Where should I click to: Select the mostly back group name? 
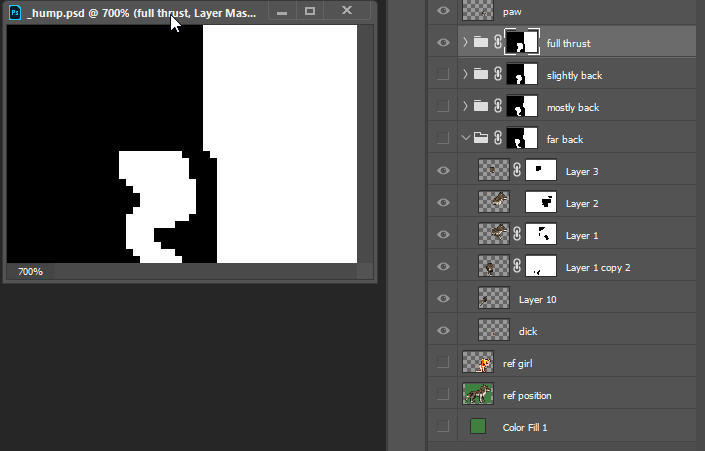[574, 107]
